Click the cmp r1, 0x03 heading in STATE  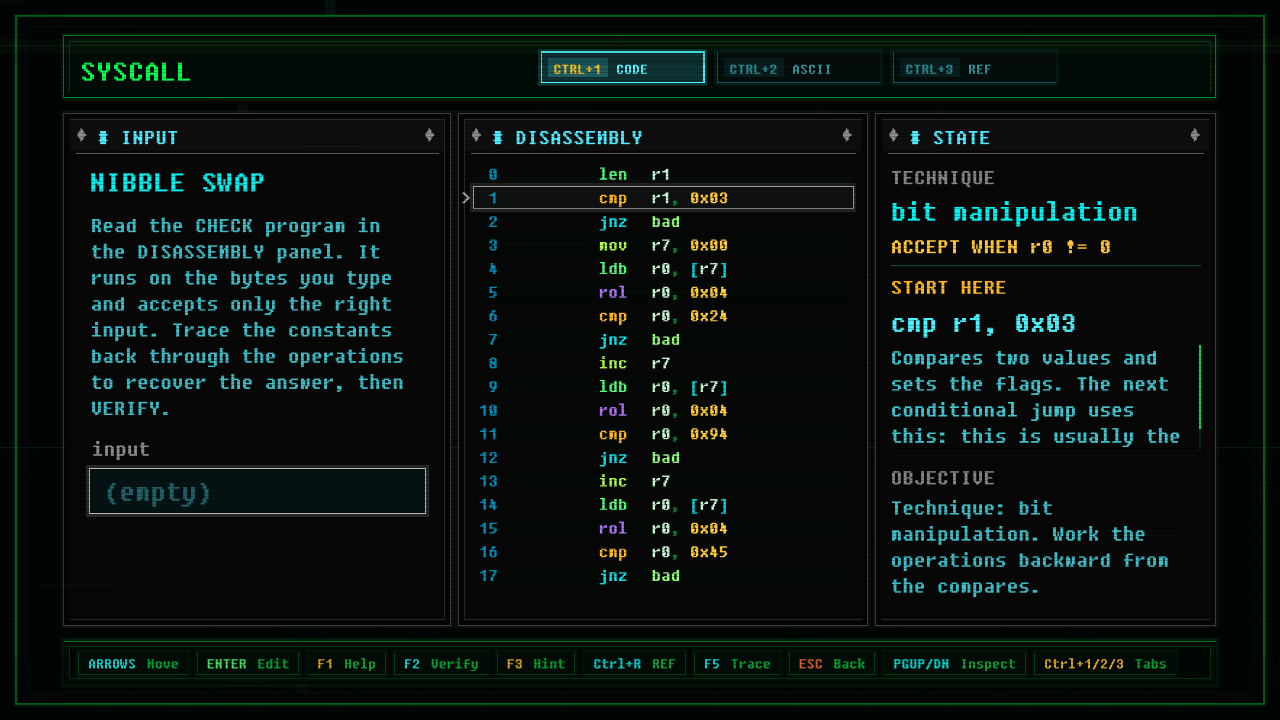[x=983, y=324]
